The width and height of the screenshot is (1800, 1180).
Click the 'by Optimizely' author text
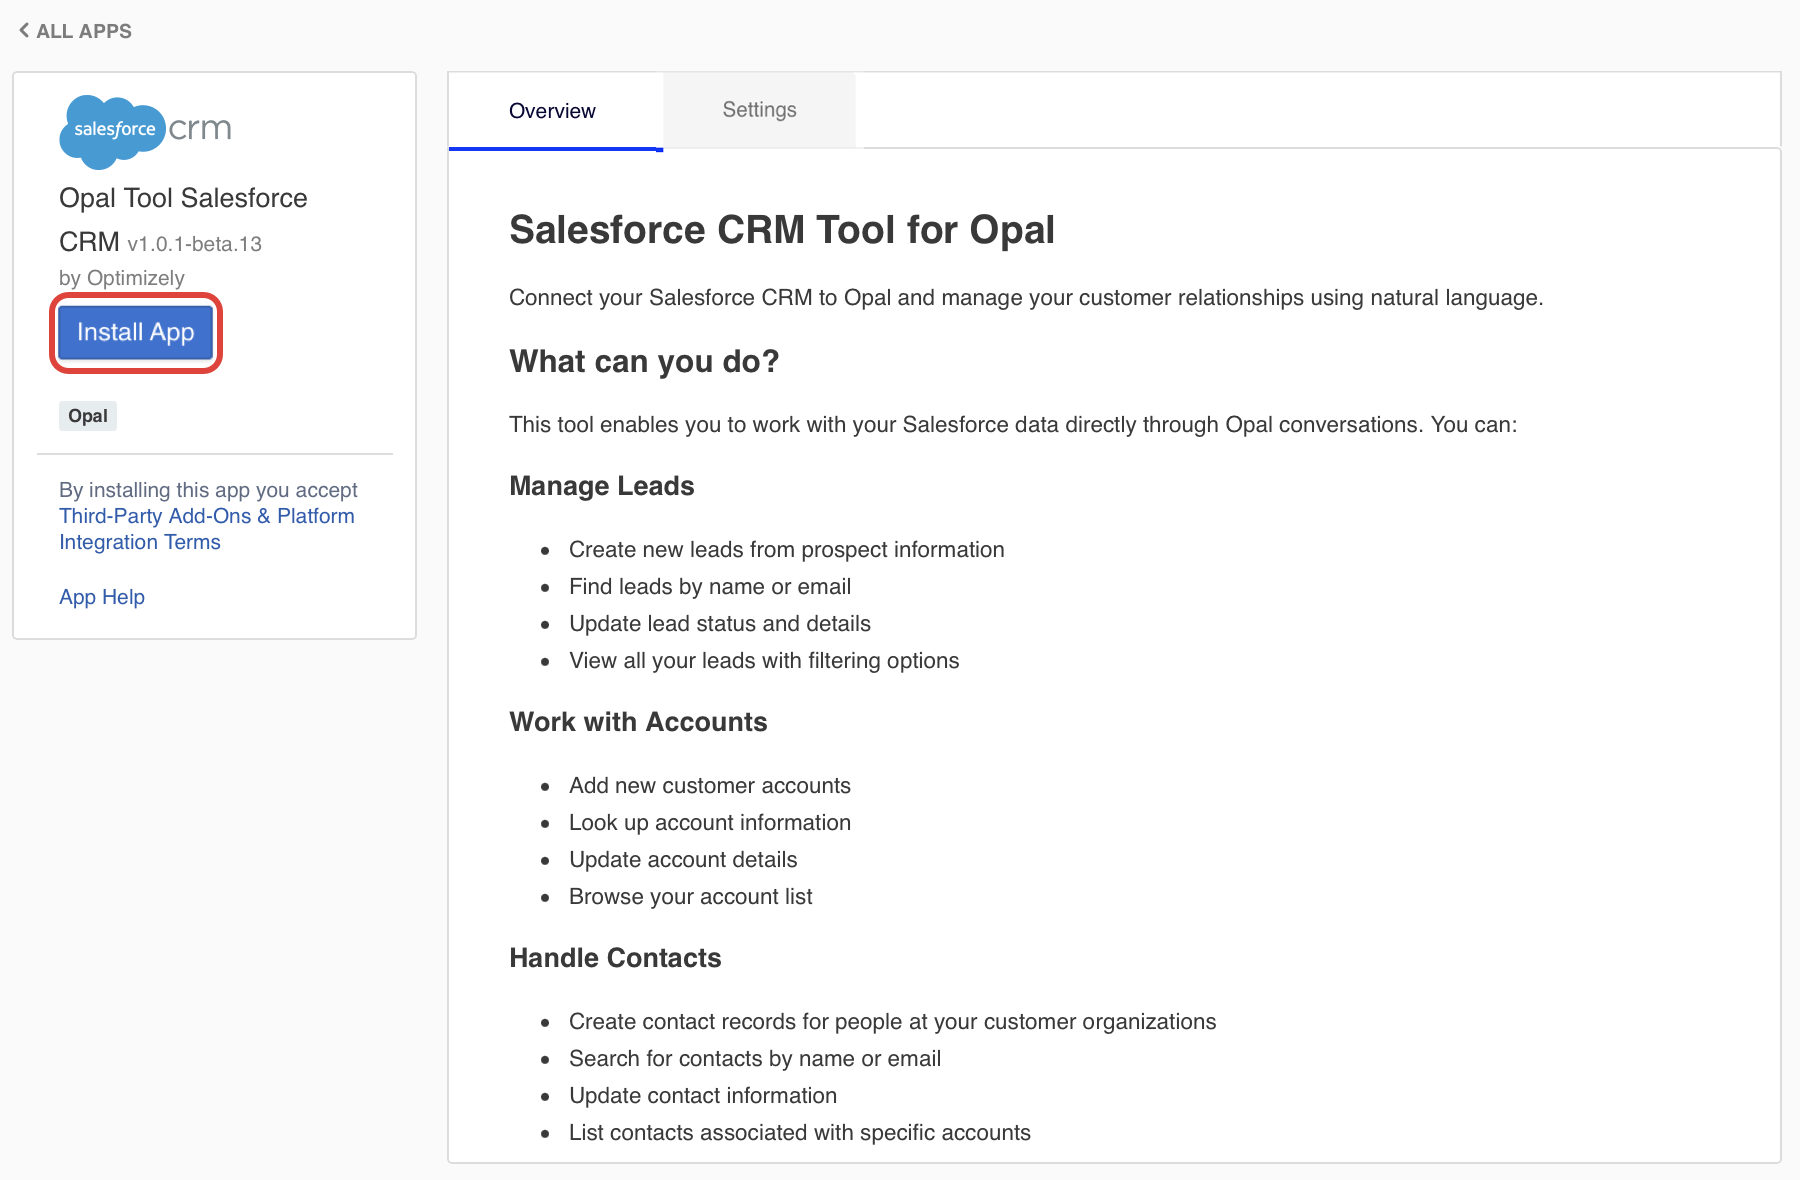[x=122, y=278]
